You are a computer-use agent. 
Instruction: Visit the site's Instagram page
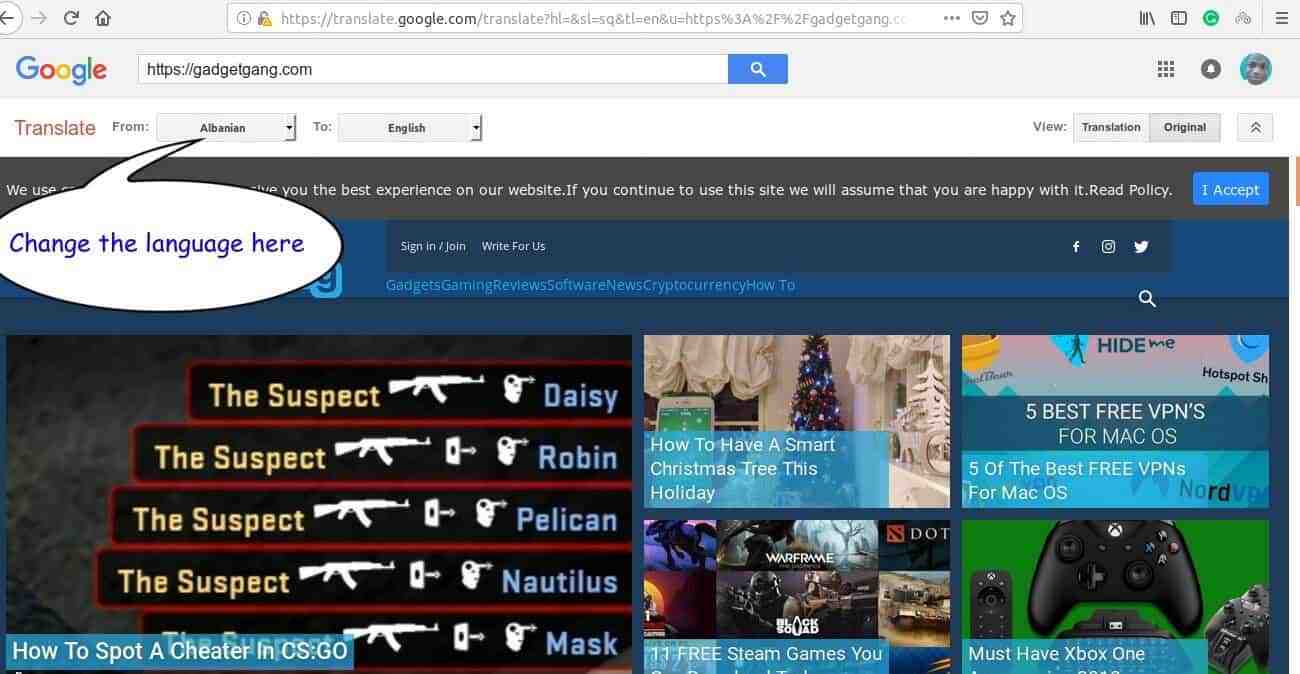(x=1108, y=246)
